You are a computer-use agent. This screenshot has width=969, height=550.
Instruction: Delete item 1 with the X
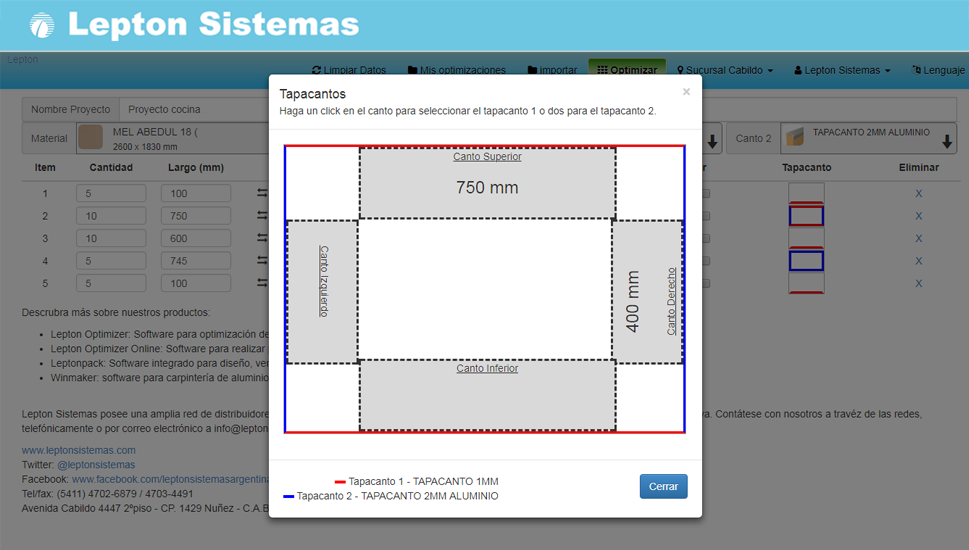pos(918,193)
